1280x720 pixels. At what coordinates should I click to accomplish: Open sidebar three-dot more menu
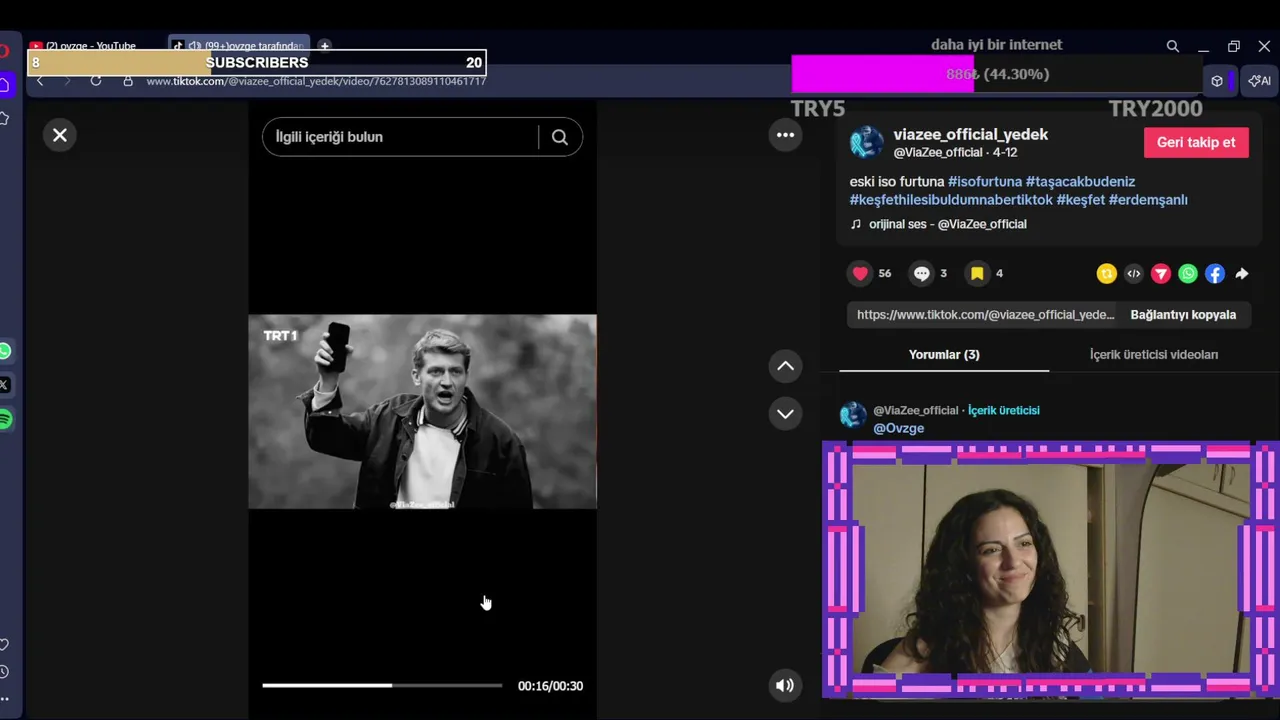pos(4,699)
